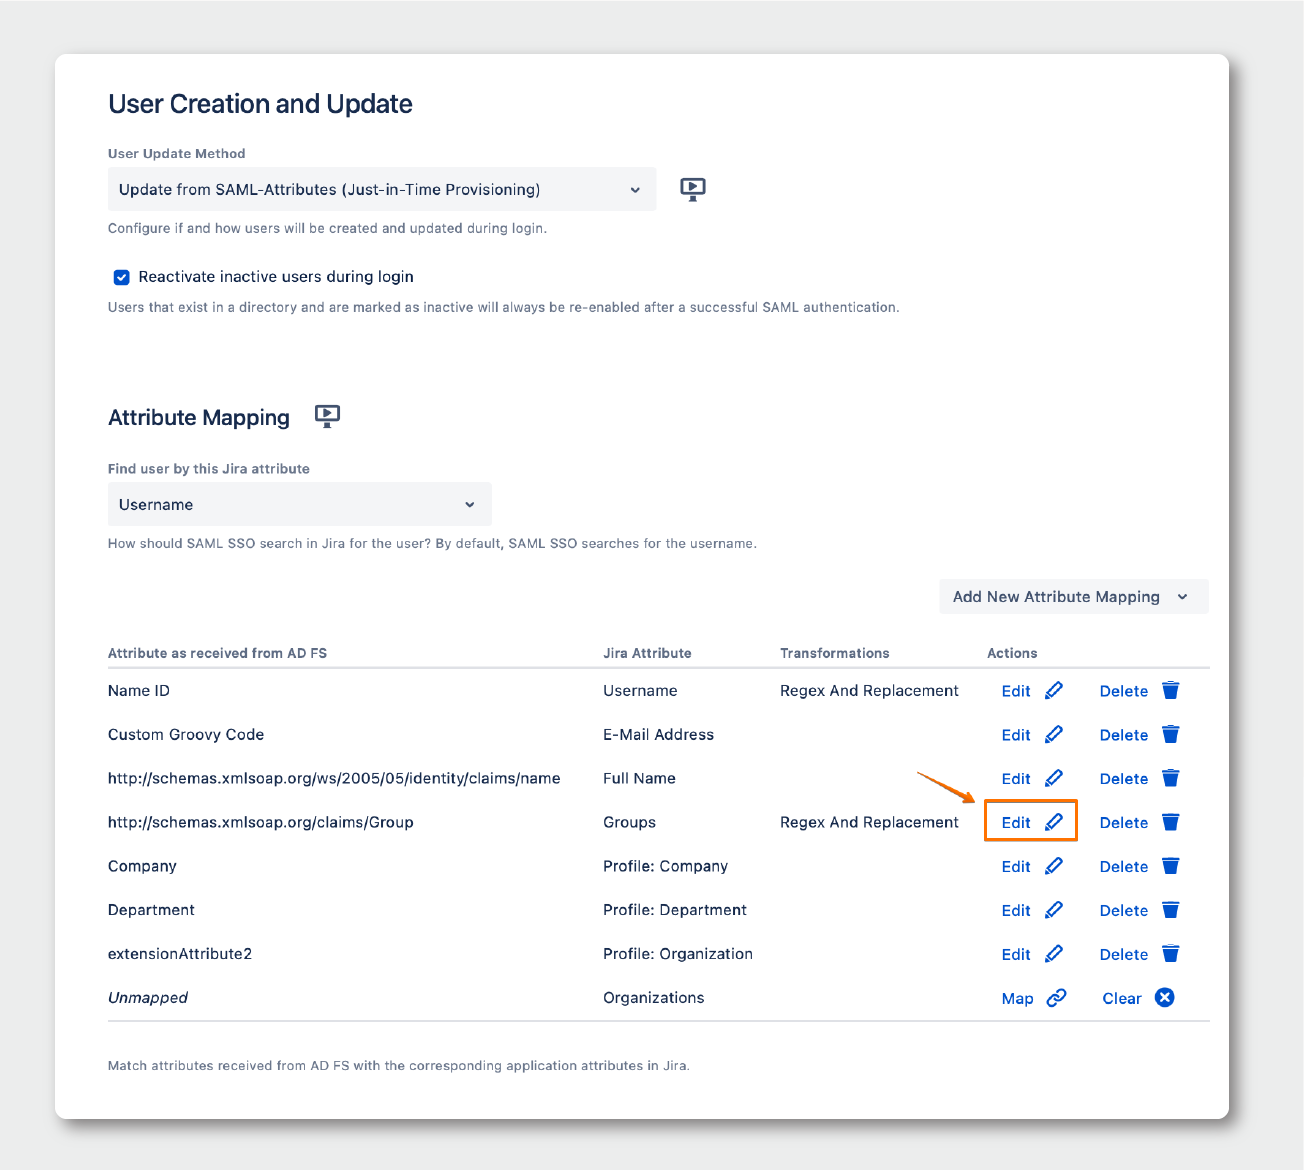The image size is (1304, 1170).
Task: Click the extensionAttribute2 attribute cell
Action: coord(180,954)
